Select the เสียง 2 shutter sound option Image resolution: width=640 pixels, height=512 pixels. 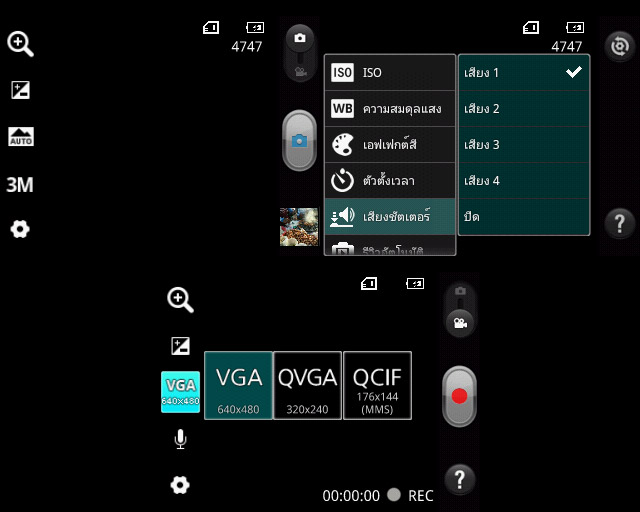(x=523, y=109)
